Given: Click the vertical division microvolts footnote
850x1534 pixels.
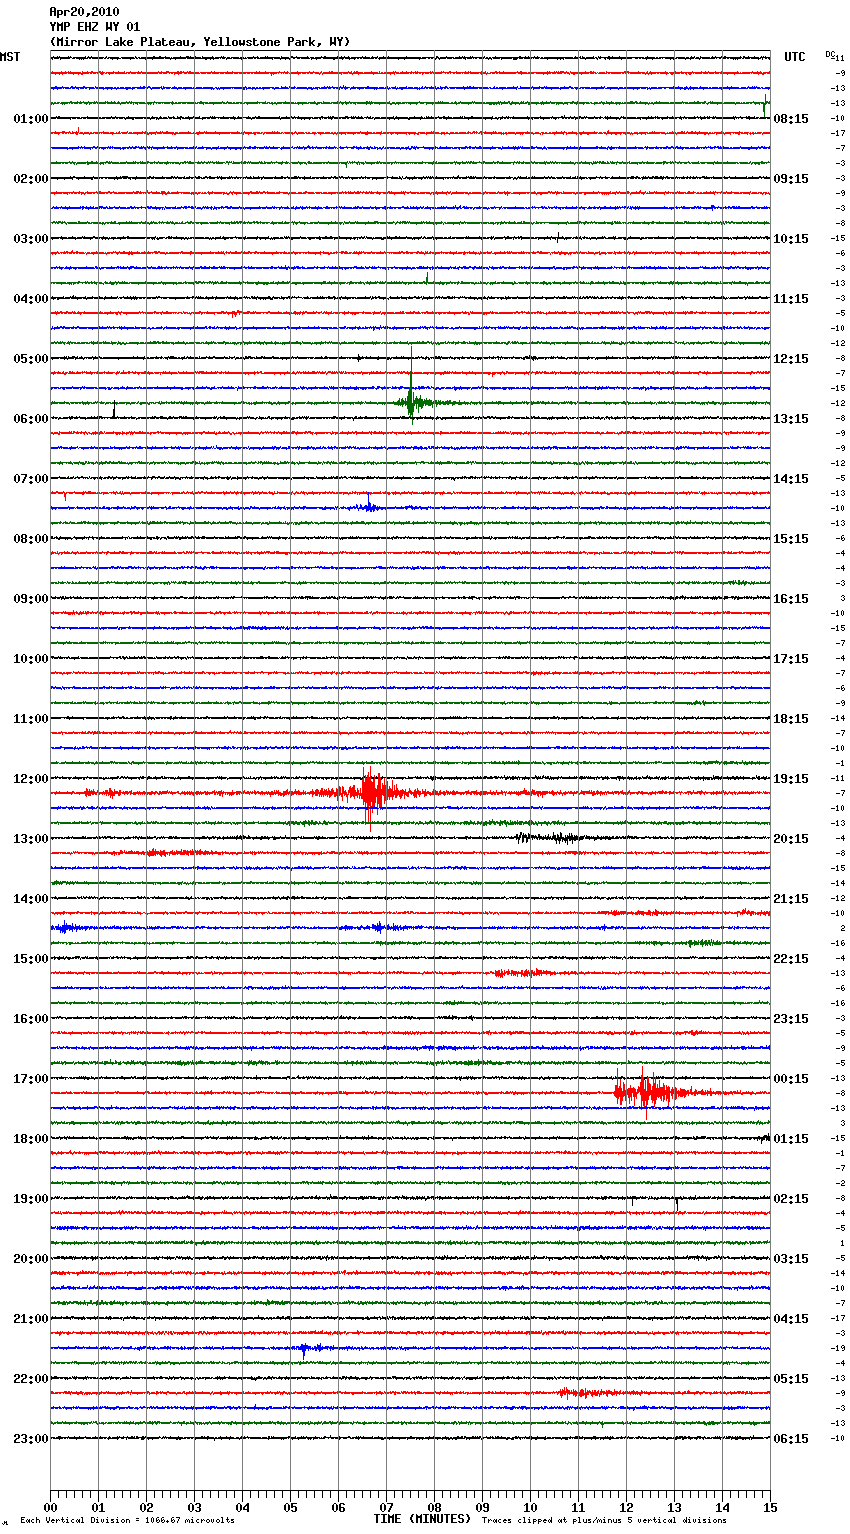Looking at the screenshot, I should point(128,1521).
